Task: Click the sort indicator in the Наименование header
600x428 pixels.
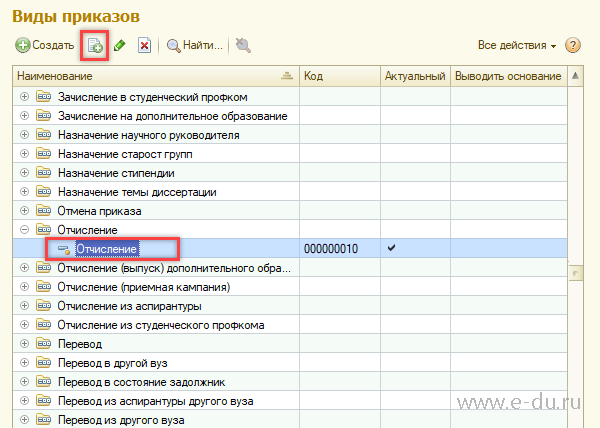Action: point(287,77)
